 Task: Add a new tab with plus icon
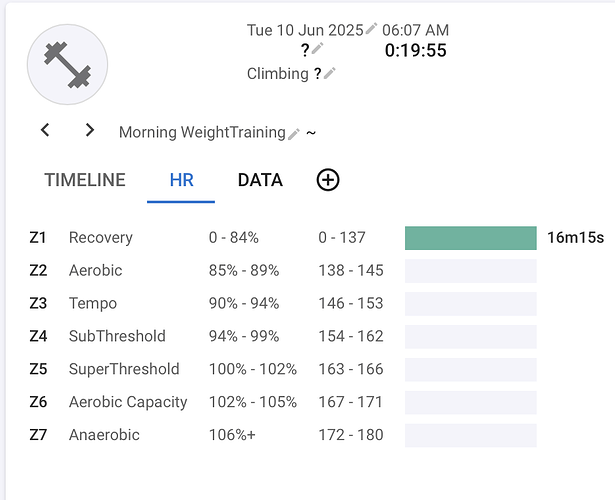pos(328,180)
